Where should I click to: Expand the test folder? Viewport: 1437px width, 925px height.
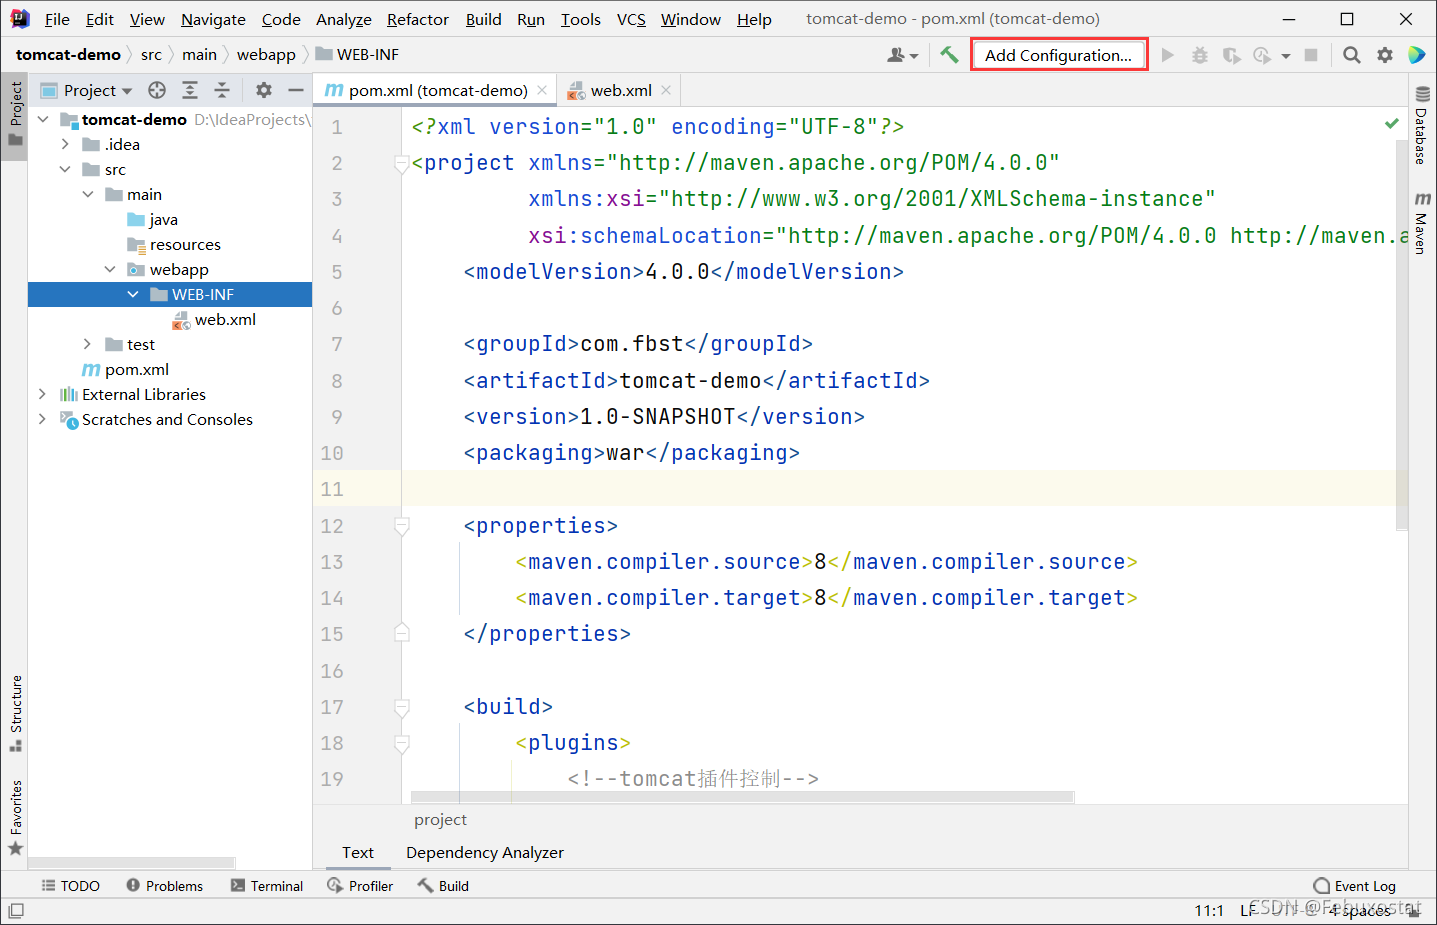click(88, 344)
